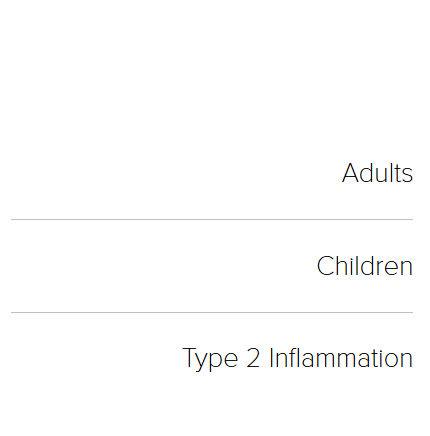Tap the word Adults
This screenshot has height=436, width=430.
pyautogui.click(x=377, y=173)
